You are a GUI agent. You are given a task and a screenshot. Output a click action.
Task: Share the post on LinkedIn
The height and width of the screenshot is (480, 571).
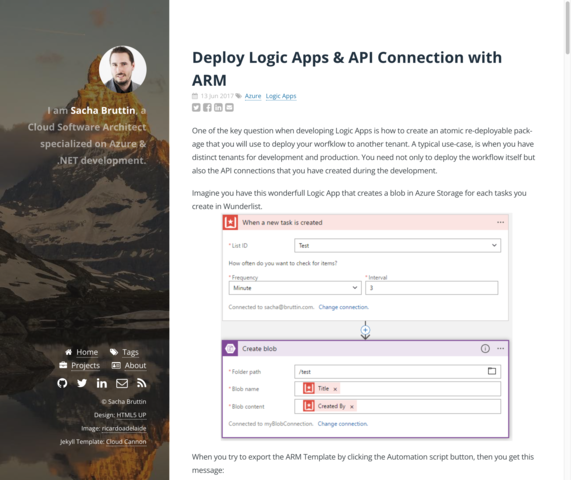218,107
